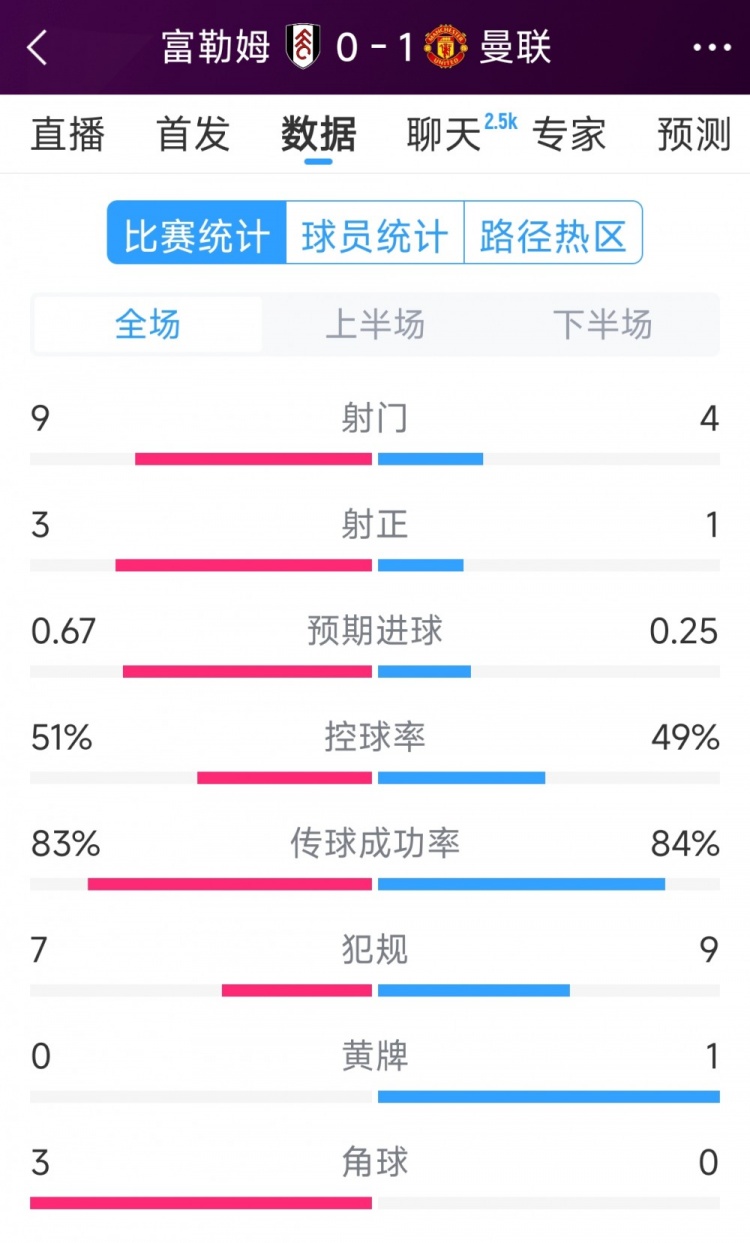Select 全场 full-match filter
Image resolution: width=750 pixels, height=1243 pixels.
pos(148,324)
